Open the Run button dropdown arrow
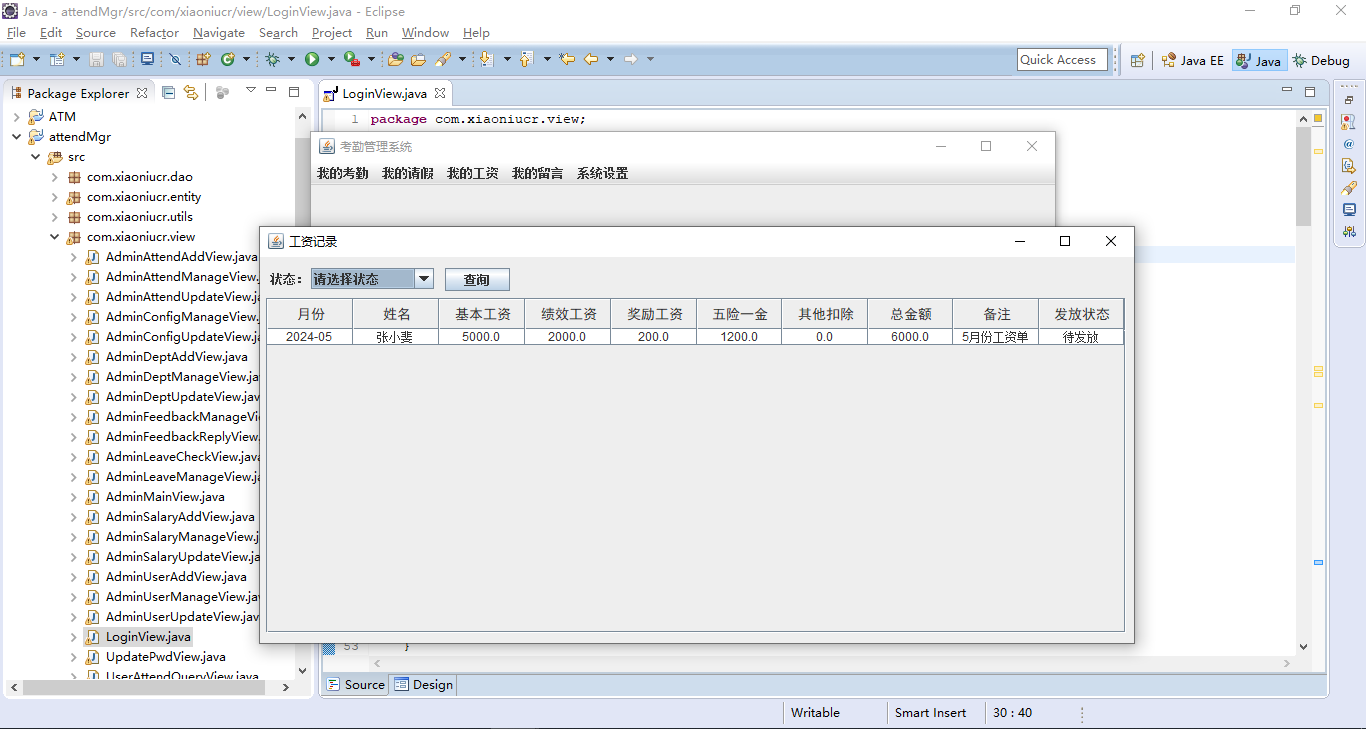The image size is (1366, 729). coord(330,60)
